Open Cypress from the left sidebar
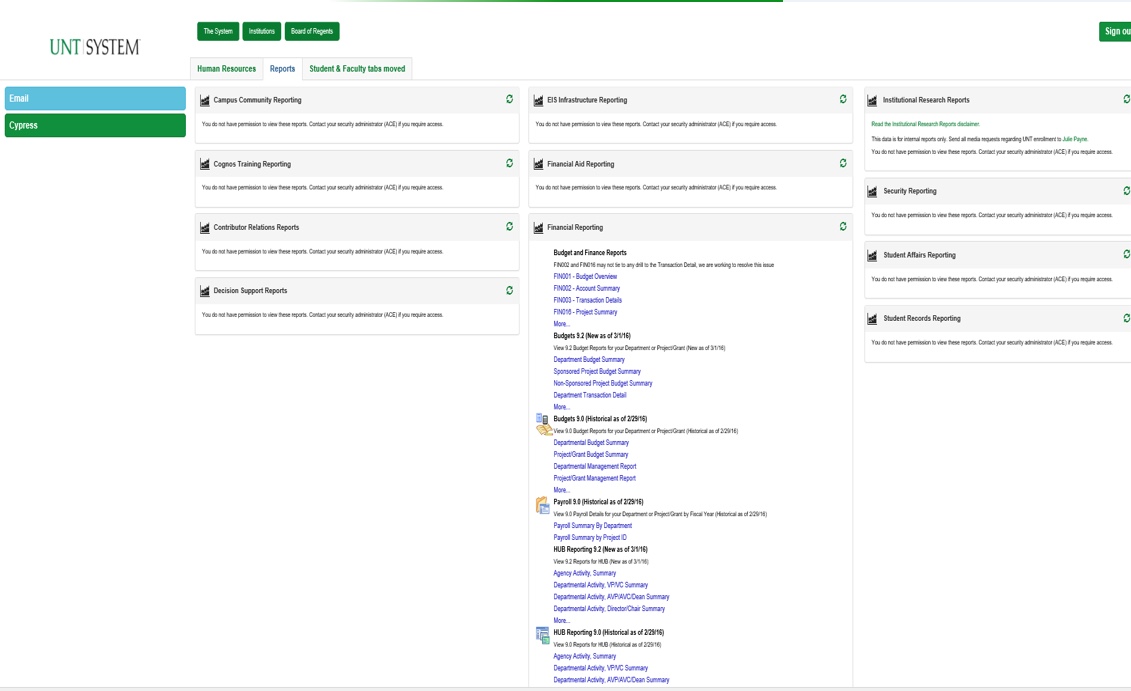 pyautogui.click(x=95, y=125)
